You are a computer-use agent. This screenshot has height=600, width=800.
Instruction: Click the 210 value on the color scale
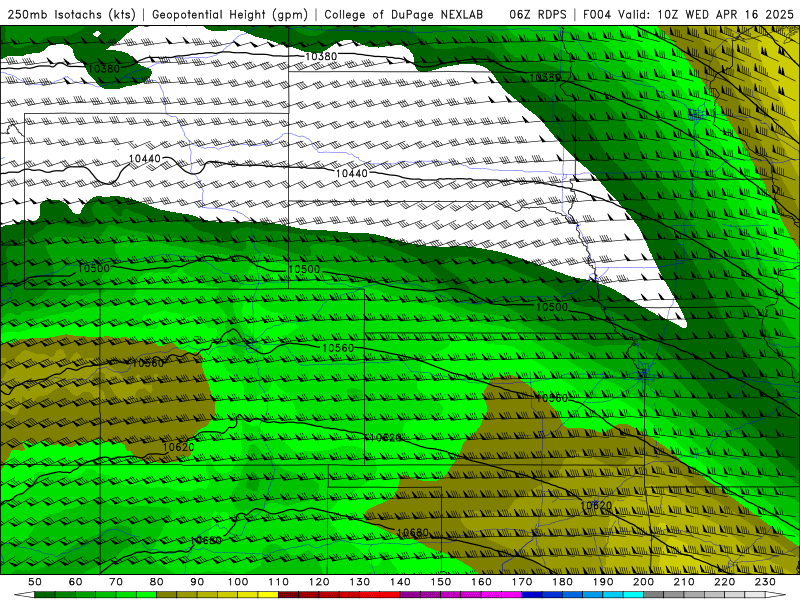click(x=684, y=582)
